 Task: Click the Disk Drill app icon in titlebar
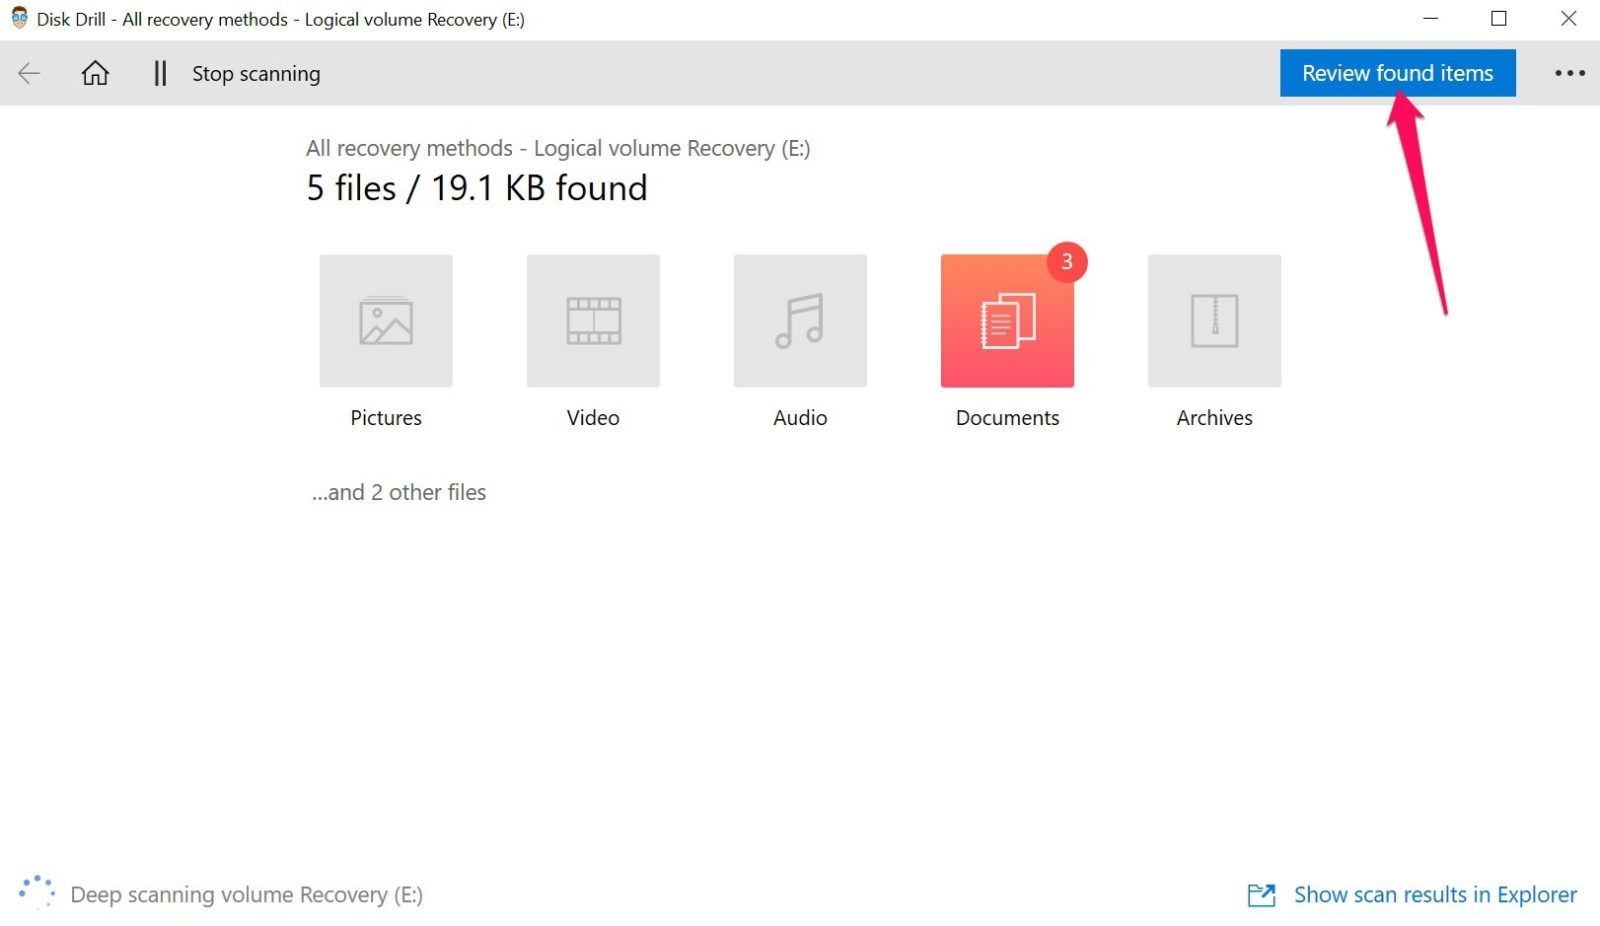pos(17,18)
